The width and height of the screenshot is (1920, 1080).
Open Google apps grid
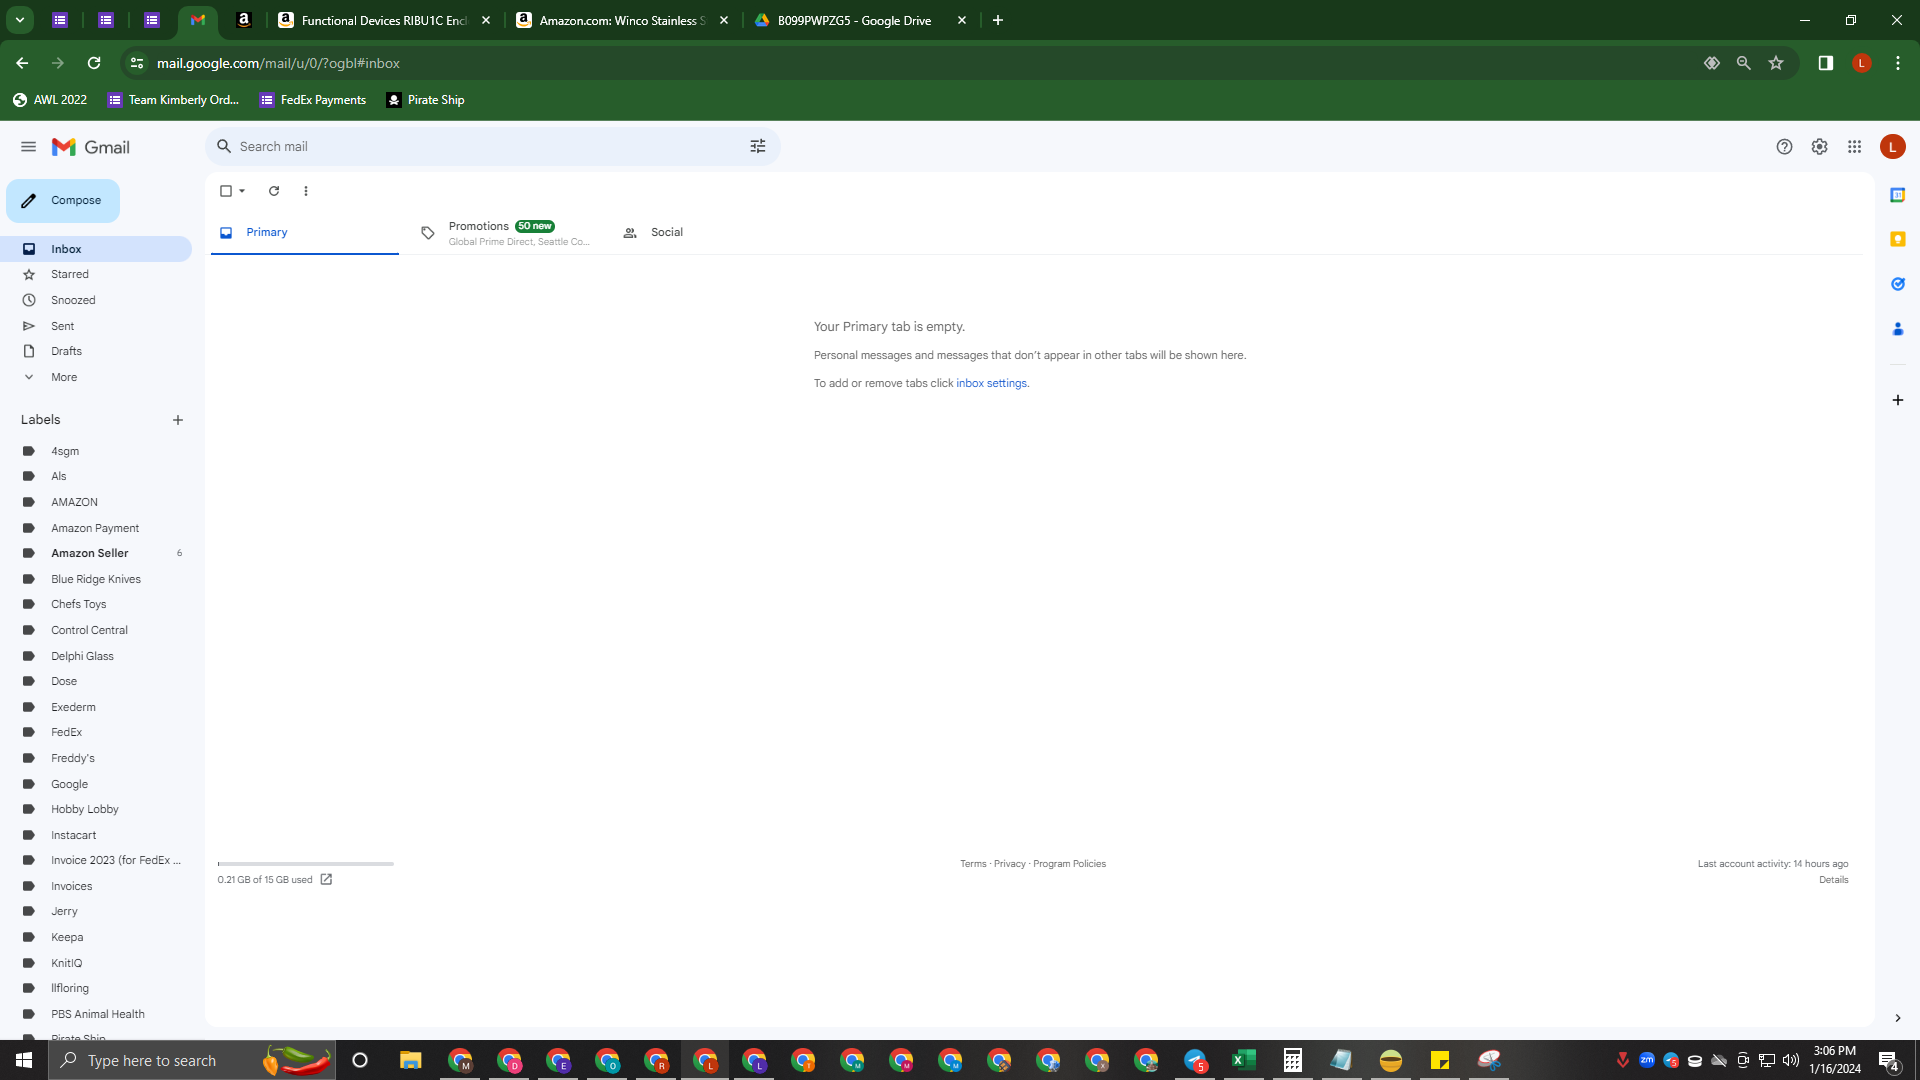coord(1854,147)
